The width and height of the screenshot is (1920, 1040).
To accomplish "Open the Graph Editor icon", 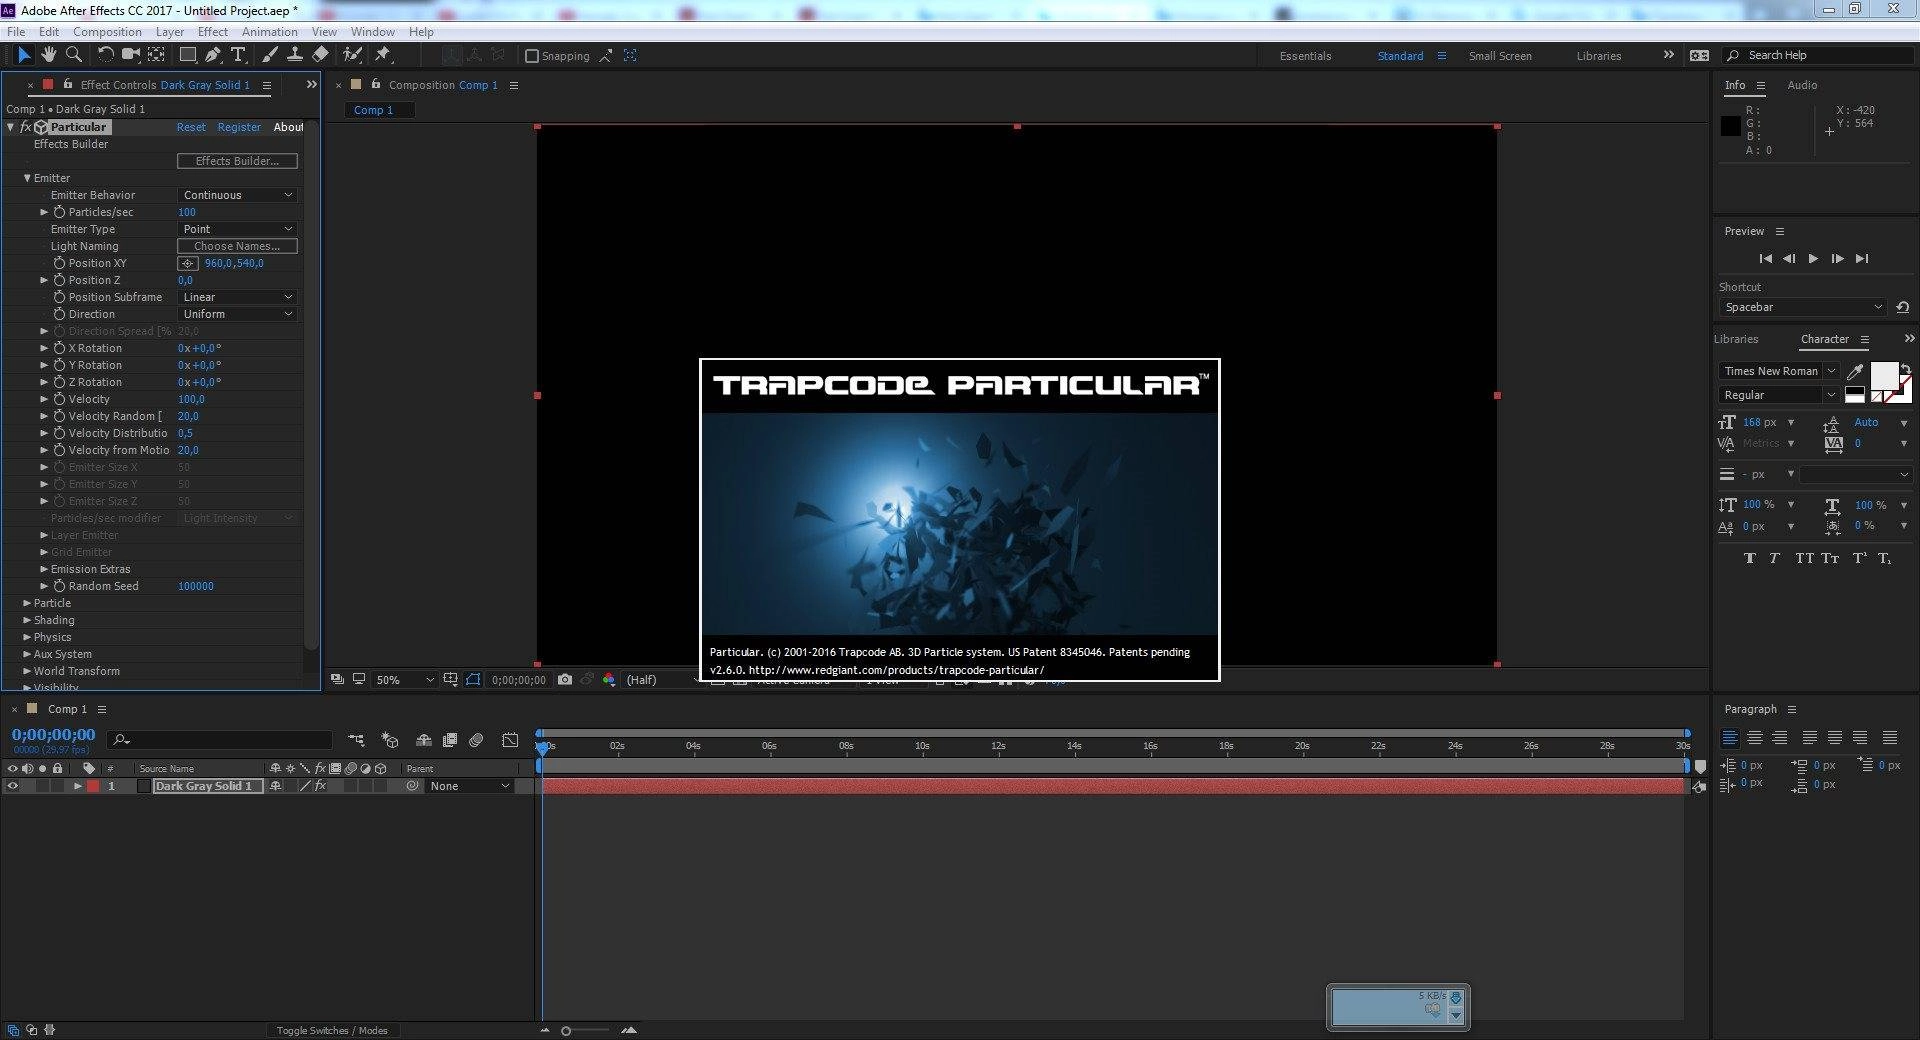I will click(510, 740).
